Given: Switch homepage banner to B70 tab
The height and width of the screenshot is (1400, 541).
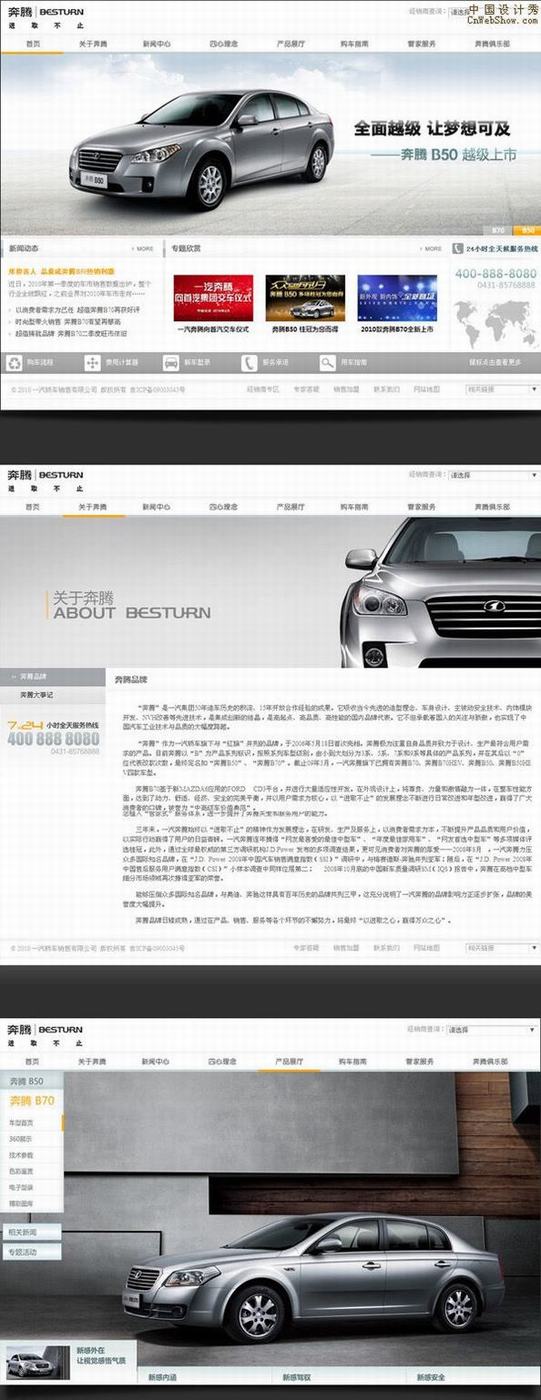Looking at the screenshot, I should [x=499, y=230].
